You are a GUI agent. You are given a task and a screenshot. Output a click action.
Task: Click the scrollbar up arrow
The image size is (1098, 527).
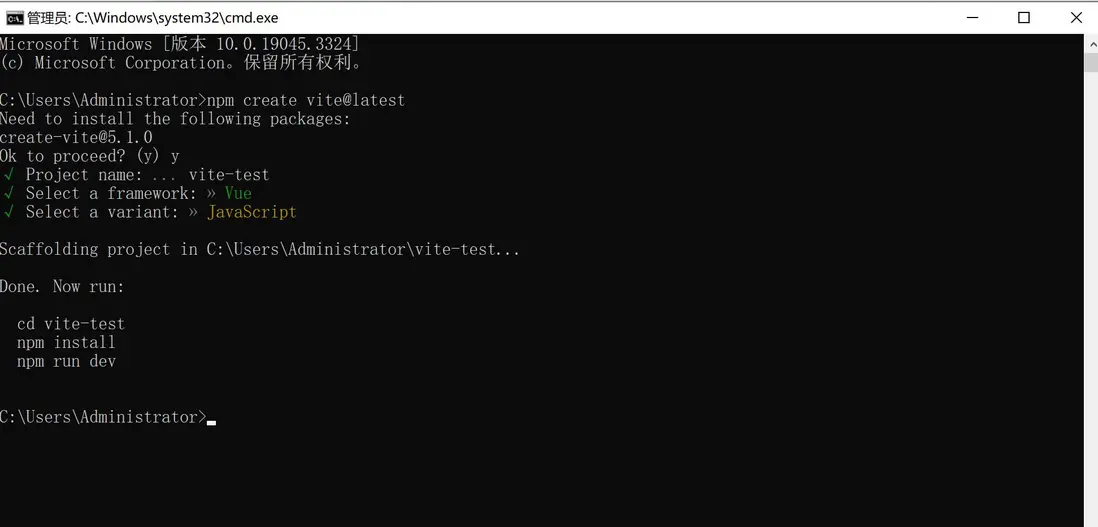pyautogui.click(x=1090, y=42)
